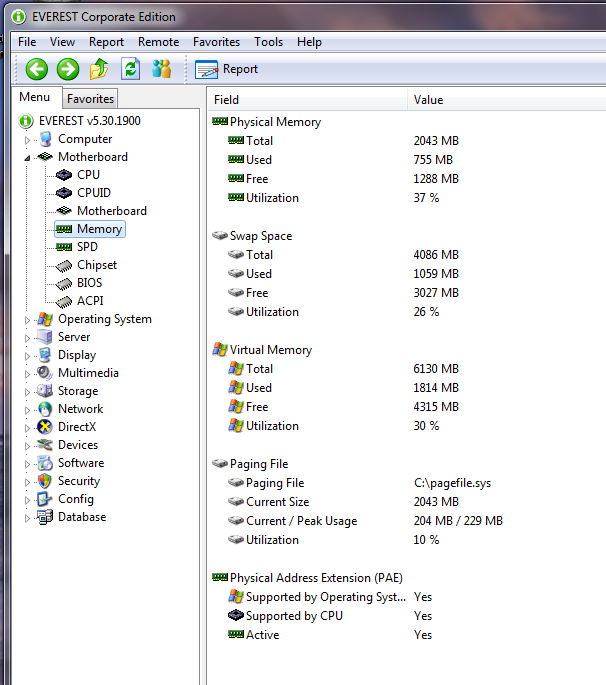Select the Memory module icon in tree

[x=64, y=229]
